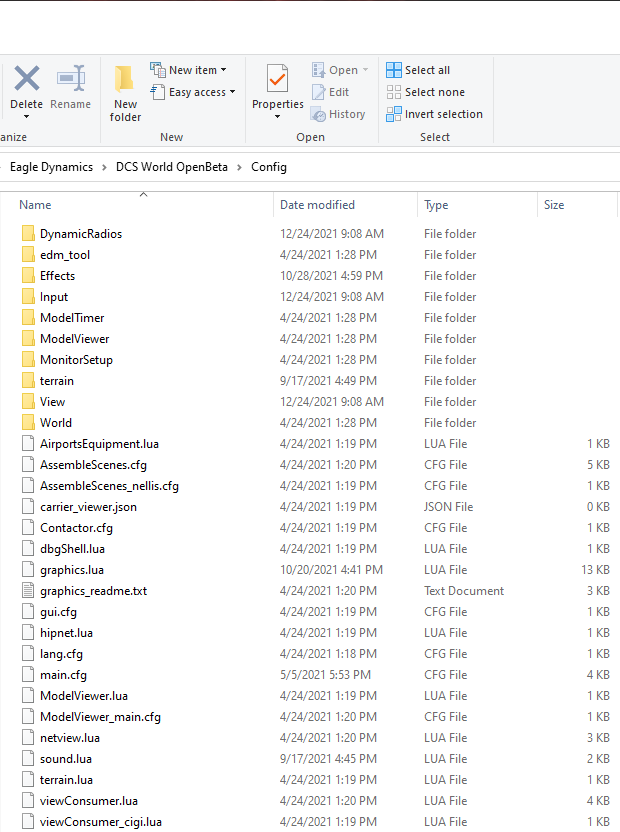Click the Easy access icon
Viewport: 620px width, 832px height.
pyautogui.click(x=158, y=92)
